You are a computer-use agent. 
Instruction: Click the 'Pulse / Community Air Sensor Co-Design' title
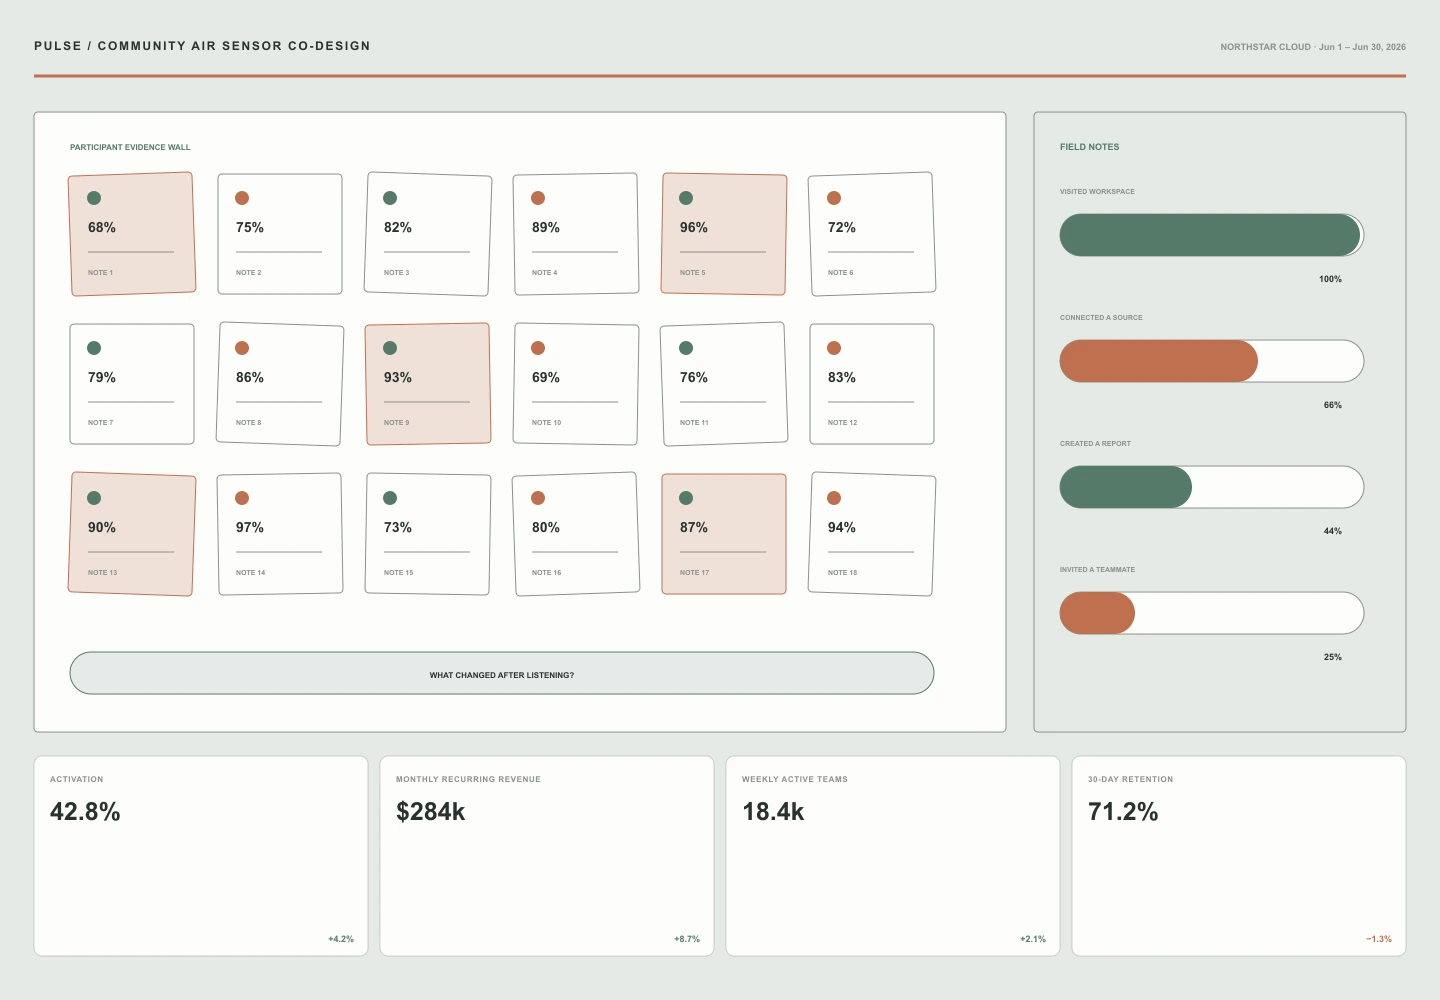point(202,46)
